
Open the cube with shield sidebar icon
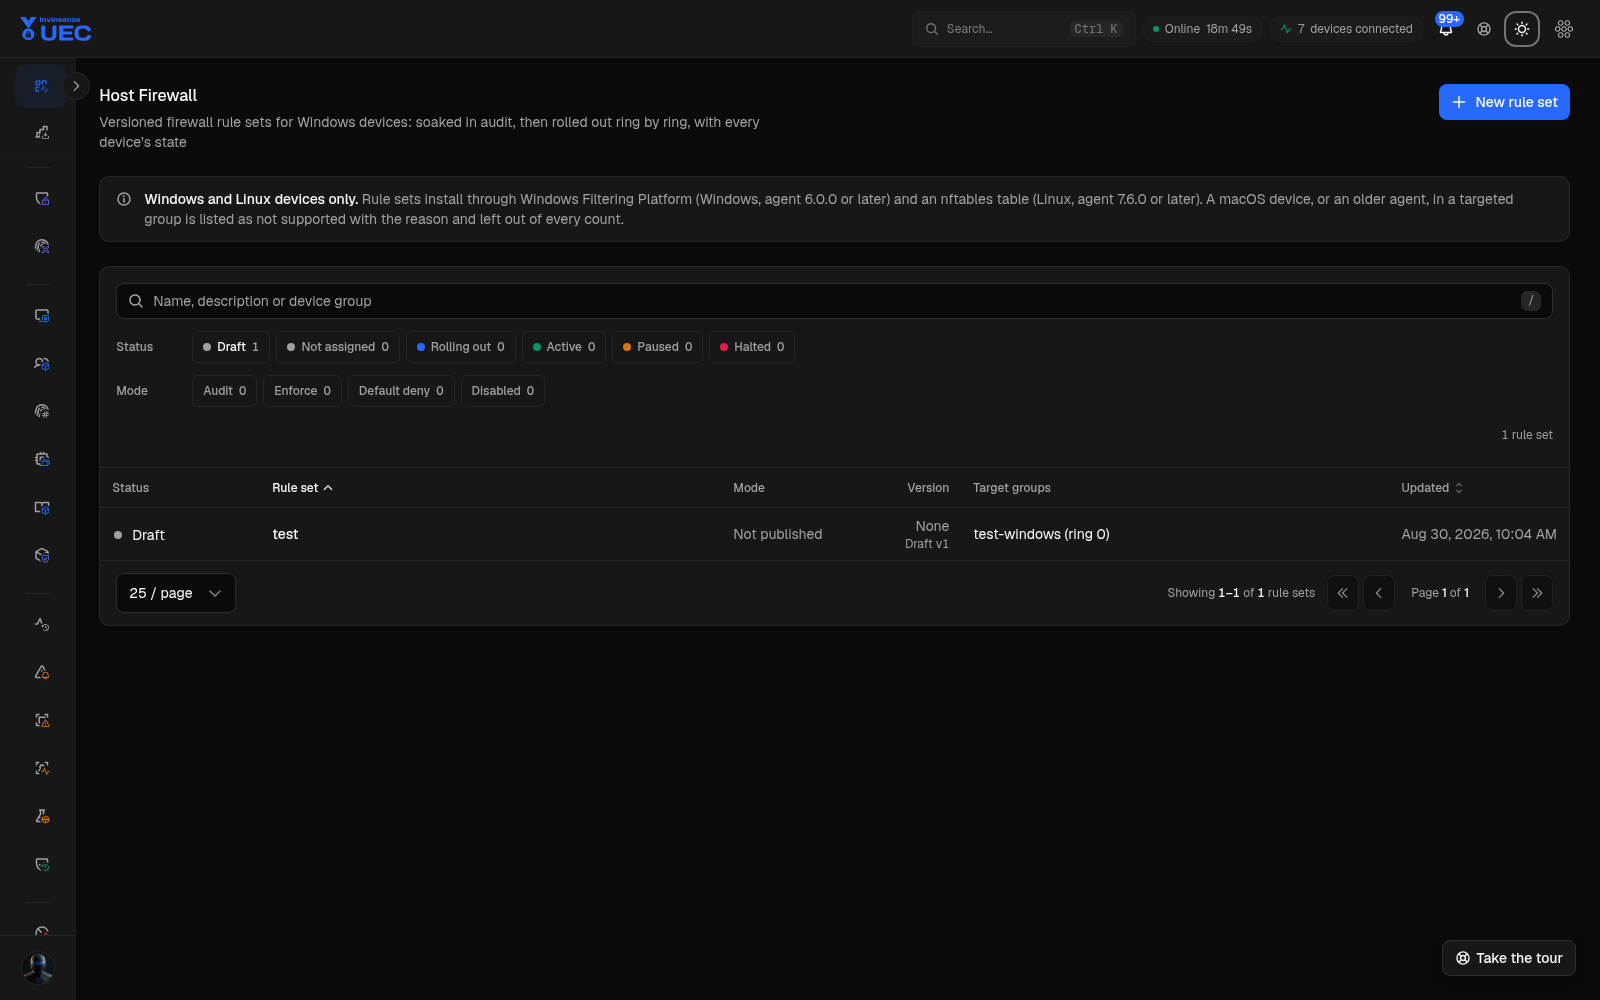[41, 555]
